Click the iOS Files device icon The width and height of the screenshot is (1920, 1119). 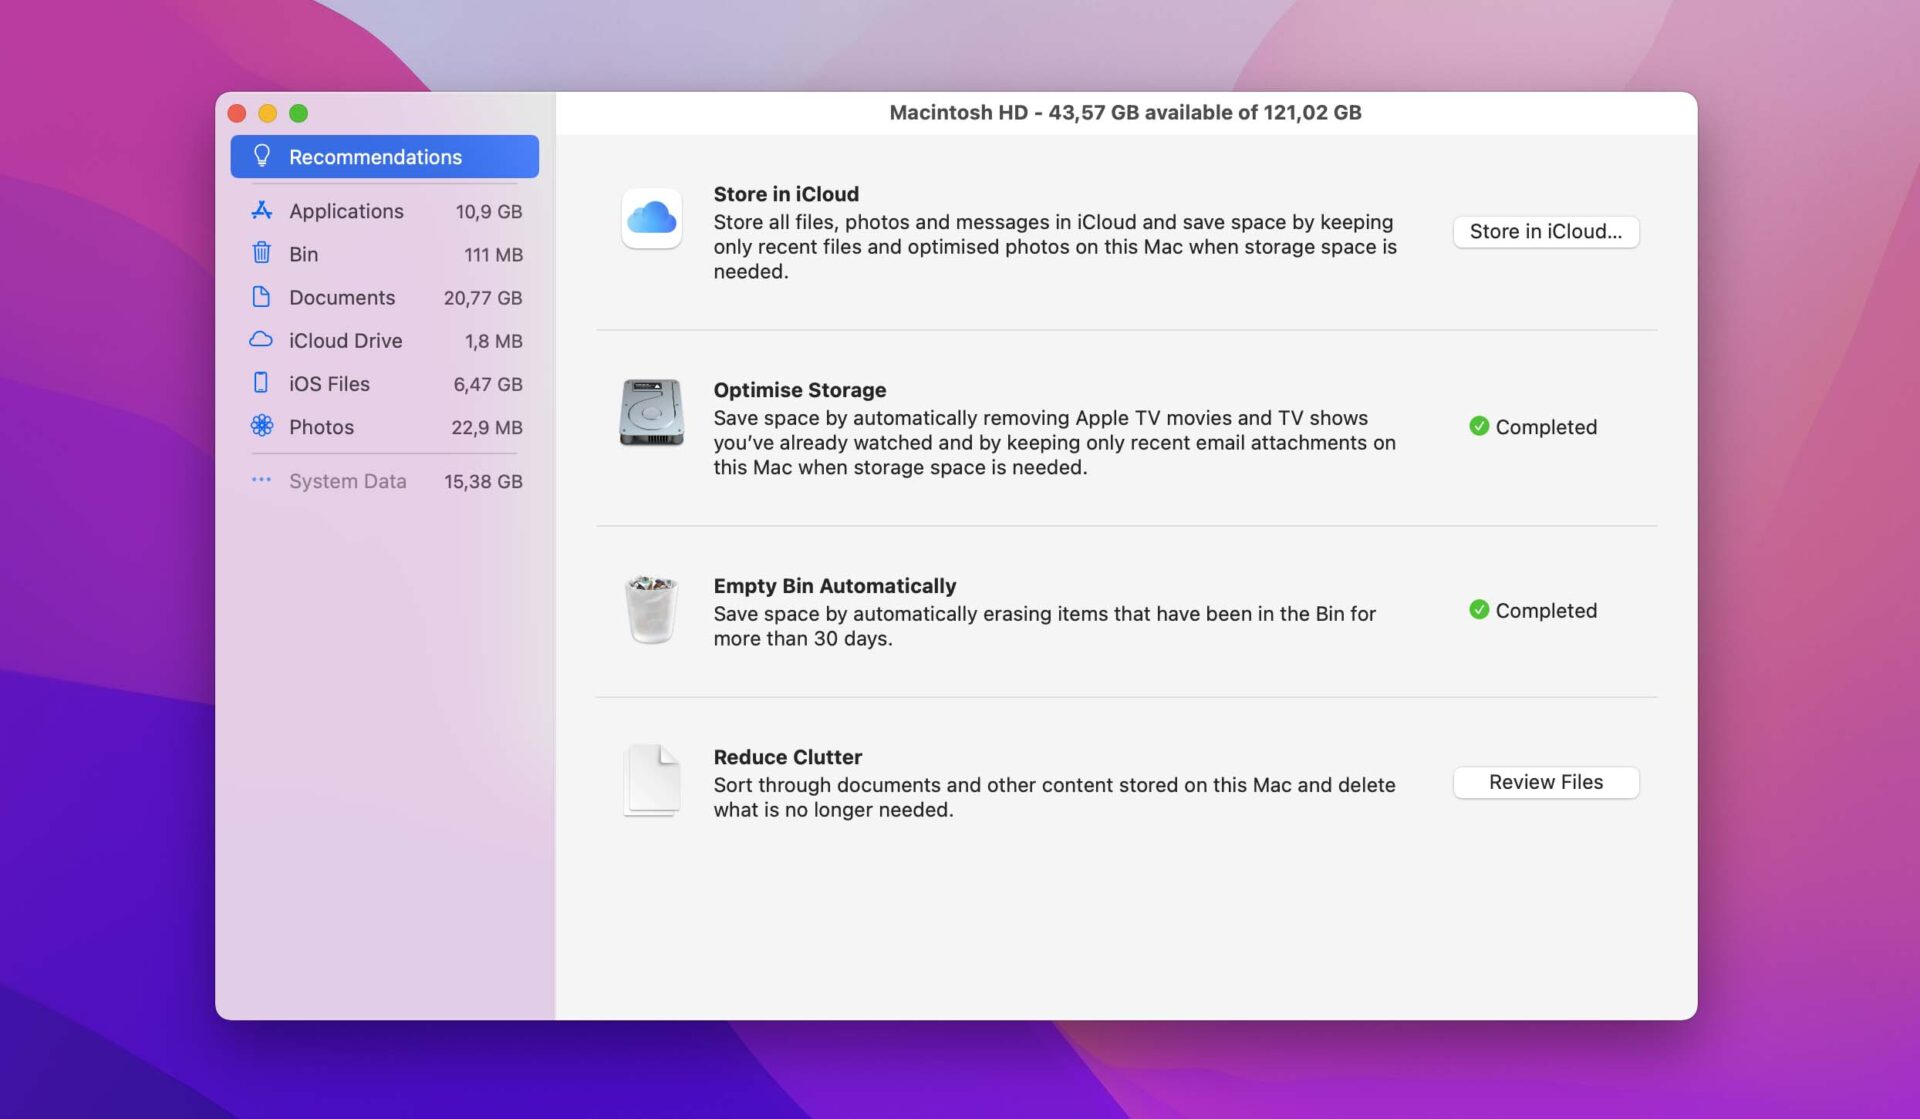tap(261, 383)
